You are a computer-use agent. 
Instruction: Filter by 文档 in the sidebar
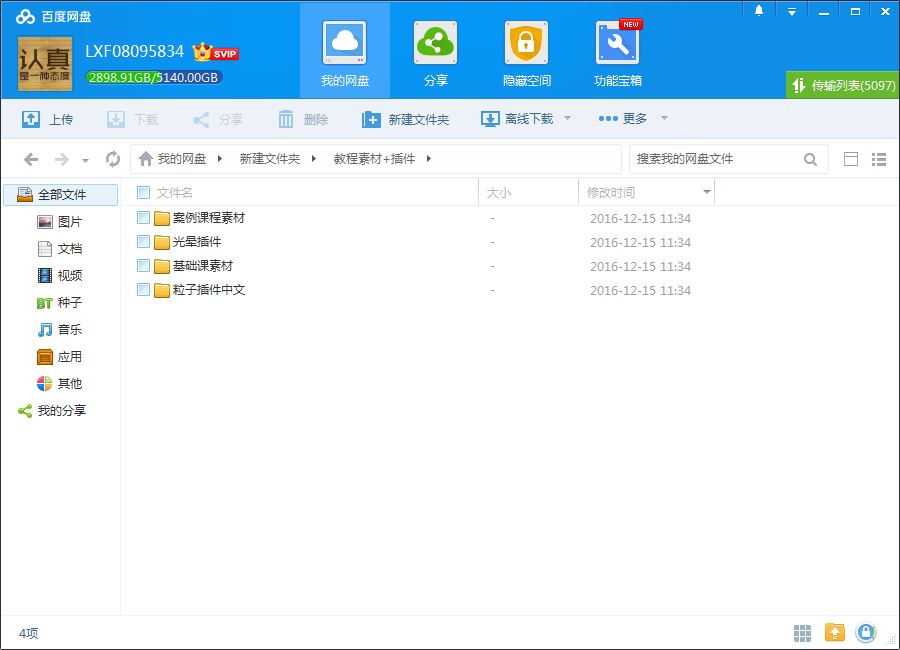click(x=60, y=249)
